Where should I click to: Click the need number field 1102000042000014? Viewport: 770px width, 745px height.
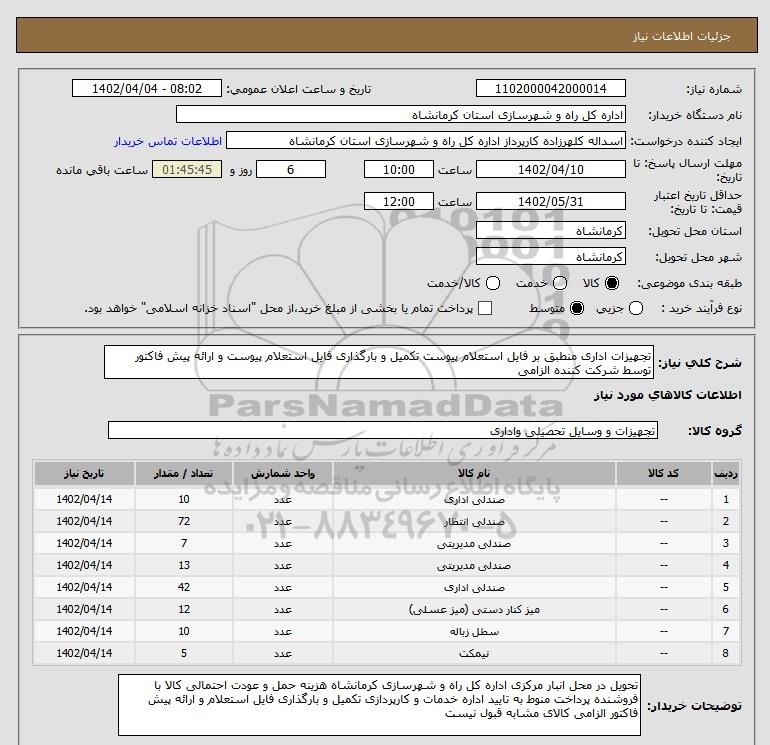(550, 88)
